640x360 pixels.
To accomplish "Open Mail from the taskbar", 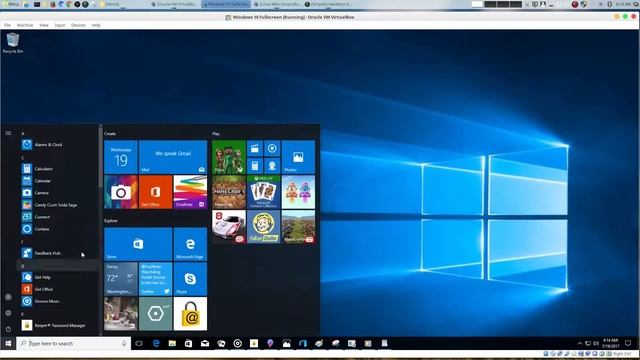I will [x=205, y=343].
